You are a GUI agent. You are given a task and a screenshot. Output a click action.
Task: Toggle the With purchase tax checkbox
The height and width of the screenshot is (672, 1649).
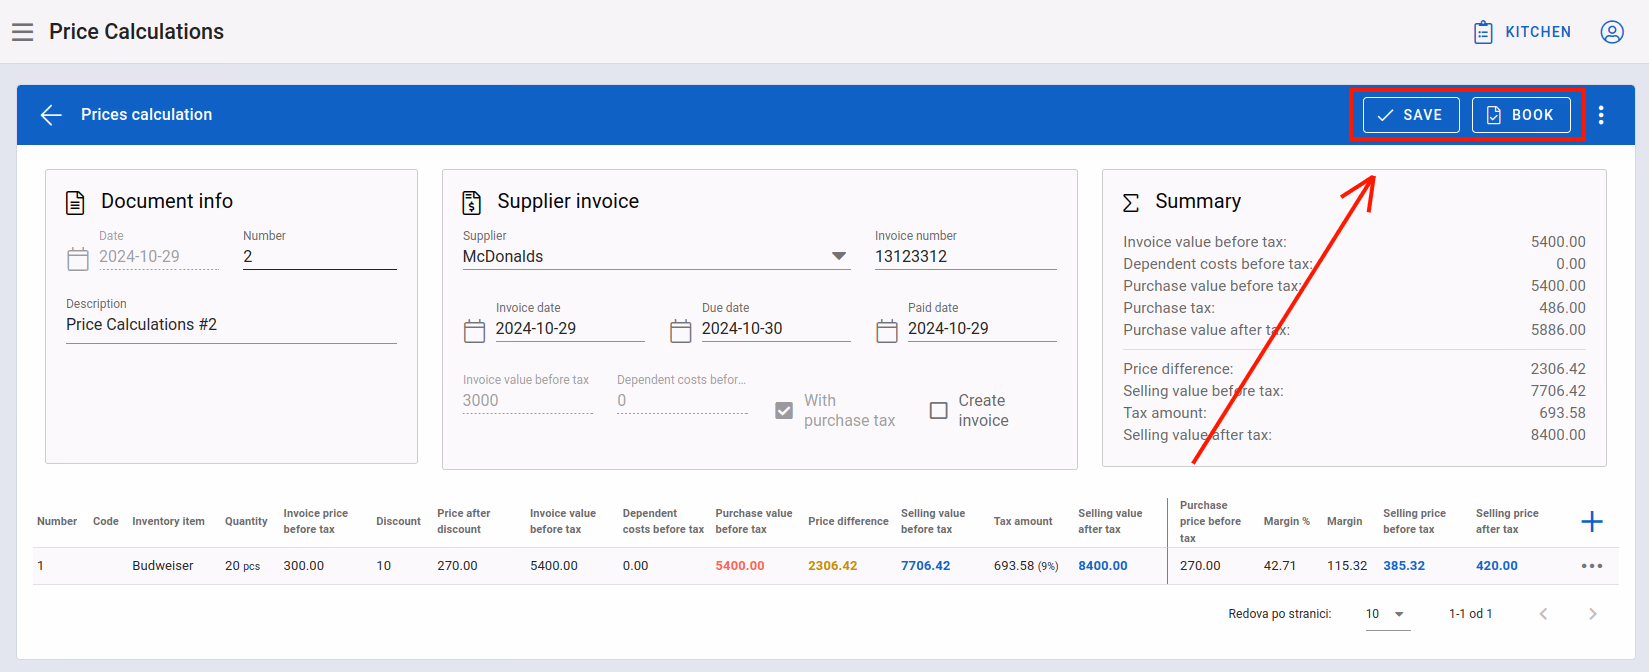[784, 410]
